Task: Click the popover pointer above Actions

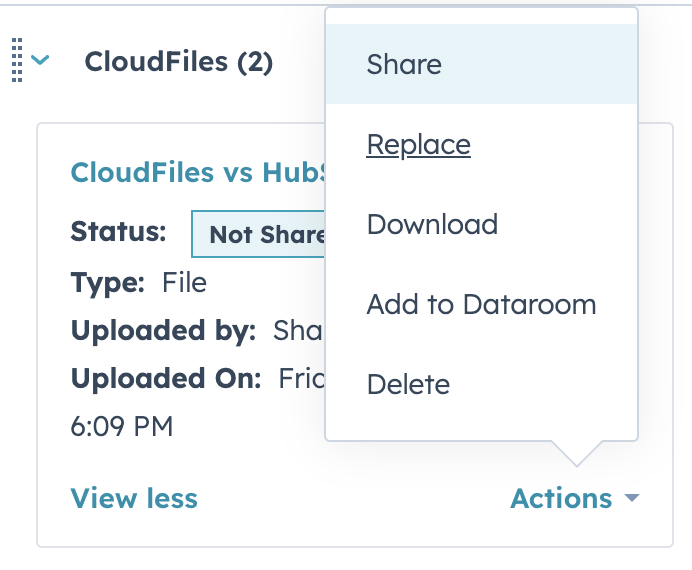Action: (x=576, y=453)
